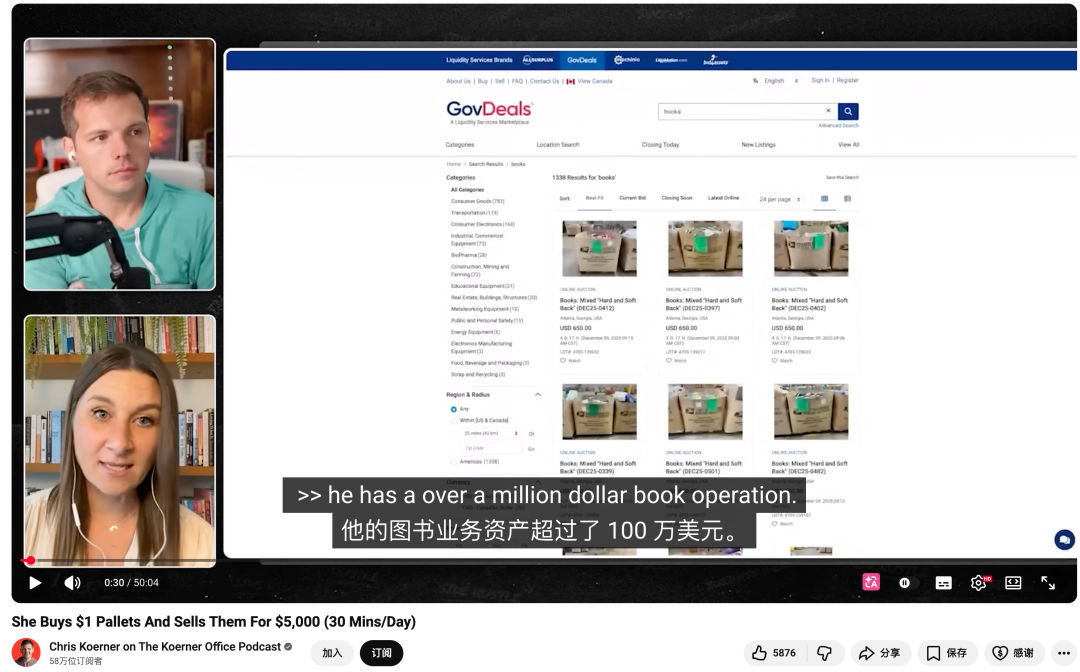Click the video progress bar scrubber
Viewport: 1080px width, 672px height.
[30, 560]
